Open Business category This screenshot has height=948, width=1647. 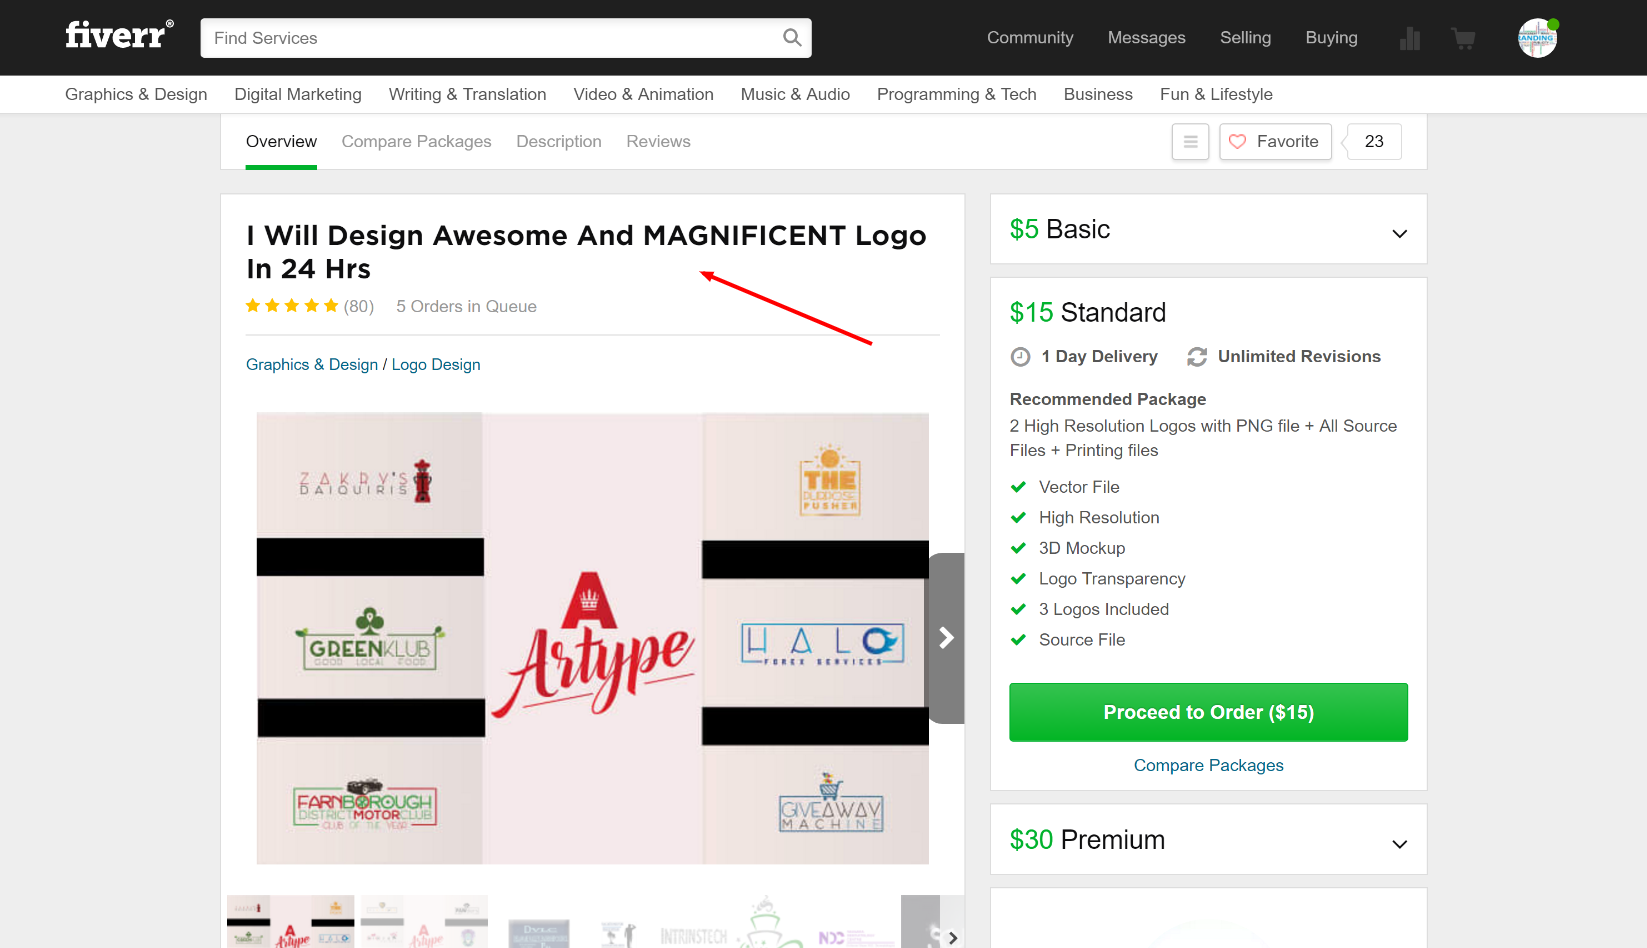point(1098,94)
